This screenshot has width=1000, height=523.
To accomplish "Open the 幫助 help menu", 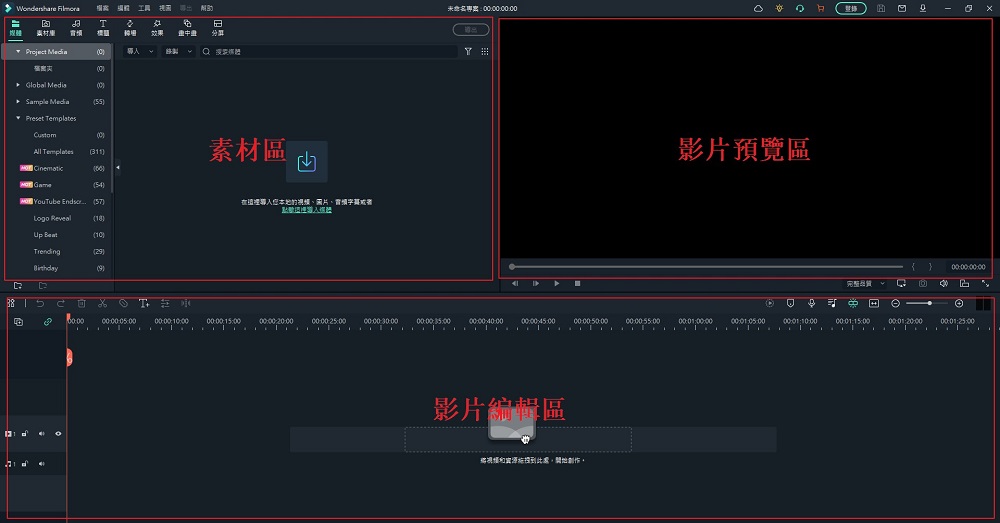I will 207,8.
